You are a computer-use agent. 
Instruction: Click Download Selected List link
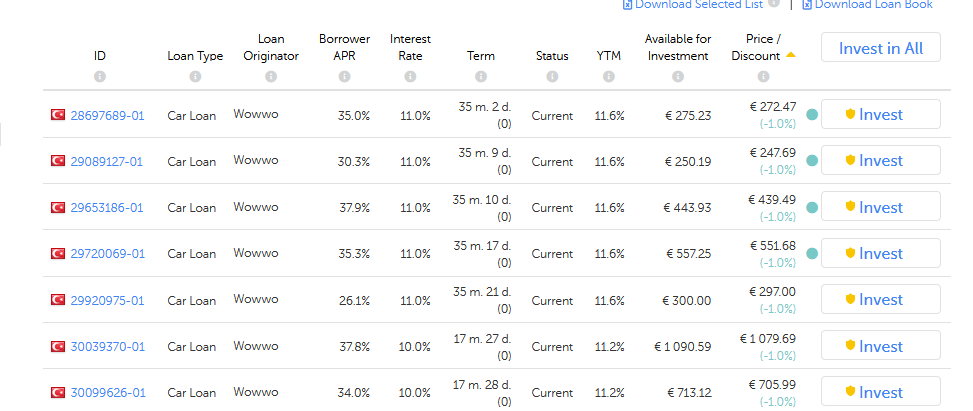[698, 5]
